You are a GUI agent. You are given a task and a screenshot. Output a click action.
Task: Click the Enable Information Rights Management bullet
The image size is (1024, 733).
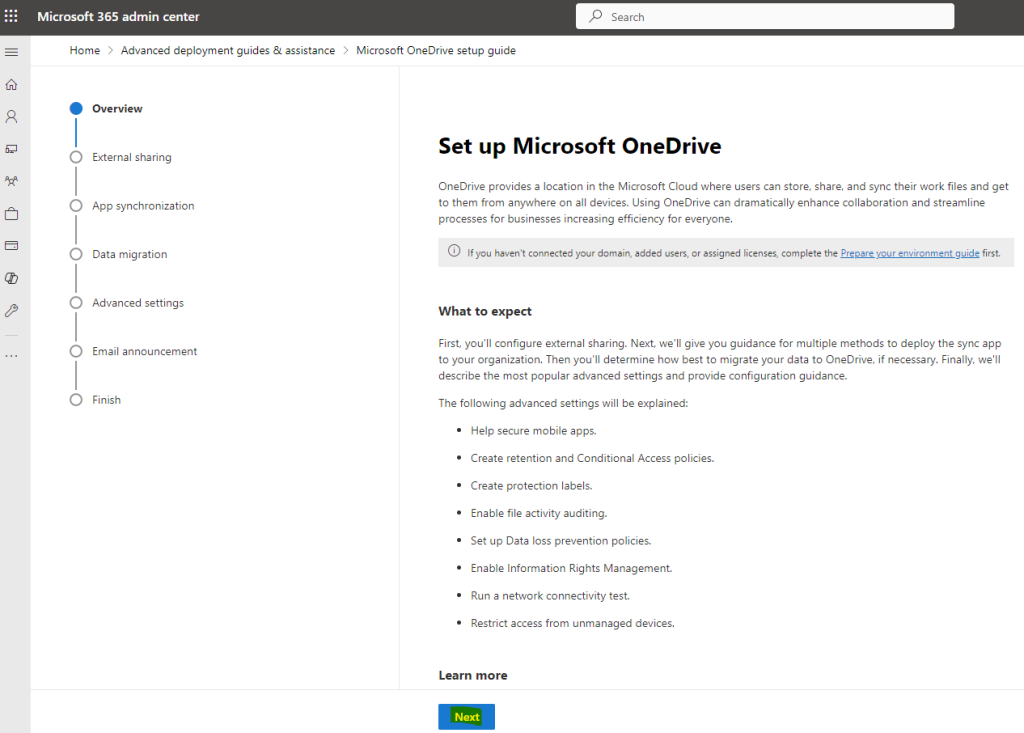pyautogui.click(x=571, y=568)
